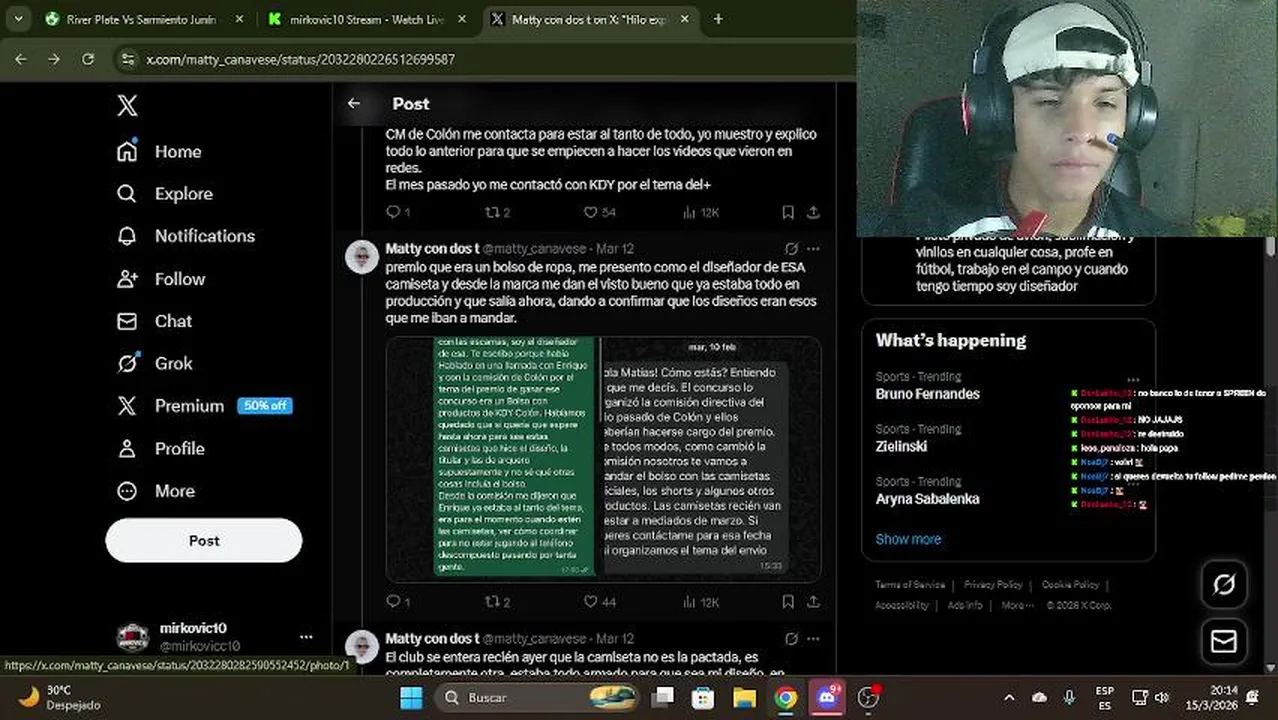The height and width of the screenshot is (720, 1278).
Task: Bookmark the tweet with 44 likes
Action: point(788,602)
